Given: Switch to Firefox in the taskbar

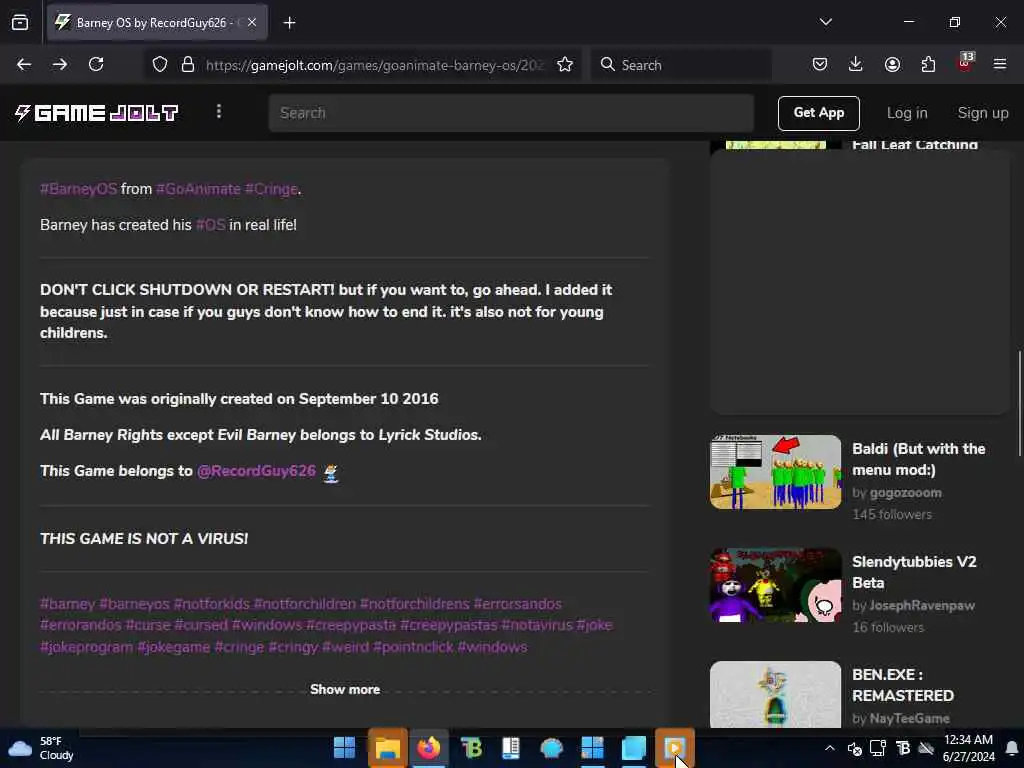Looking at the screenshot, I should click(x=428, y=748).
